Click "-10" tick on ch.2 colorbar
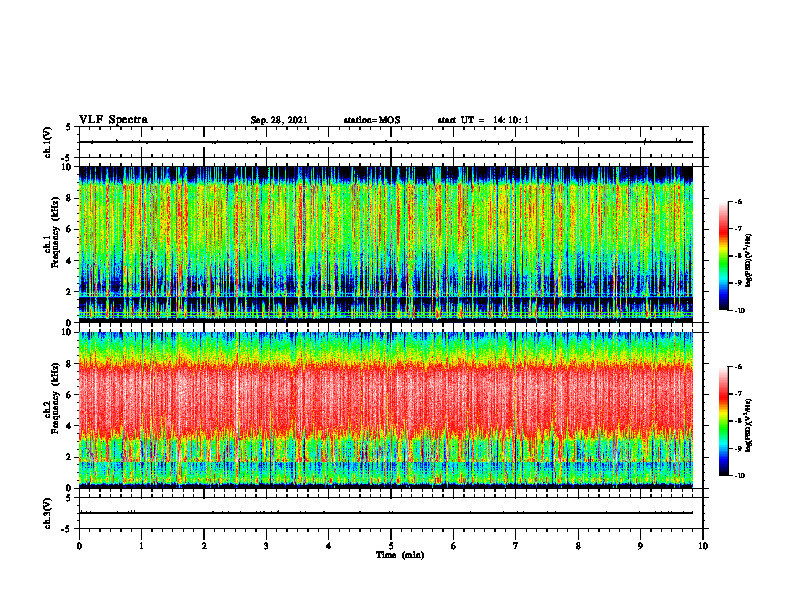792x612 pixels. [x=739, y=476]
